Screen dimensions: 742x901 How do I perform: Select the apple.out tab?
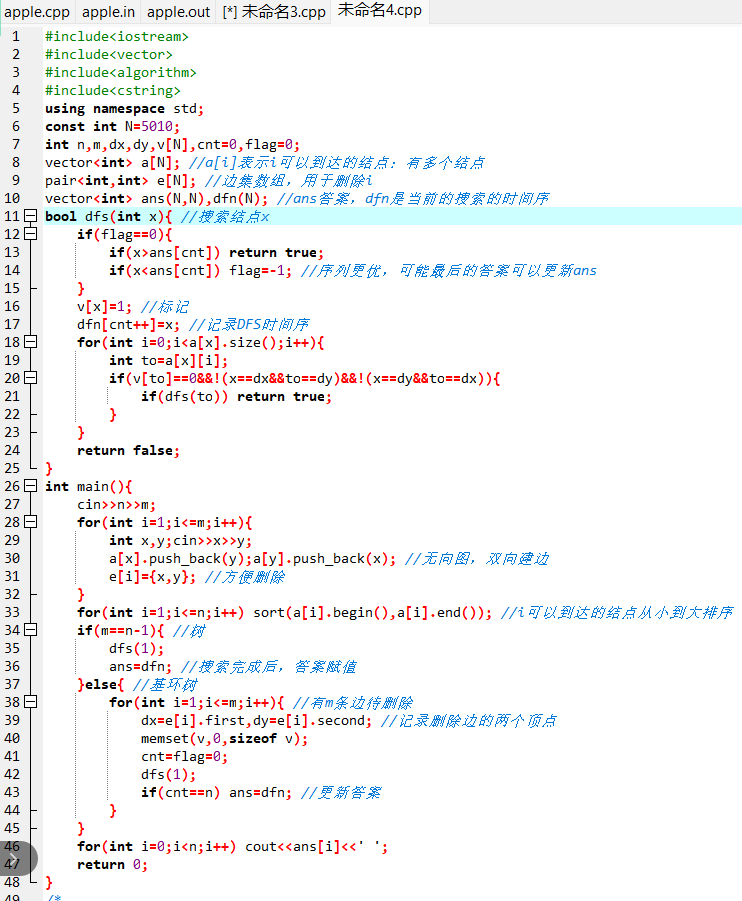coord(179,12)
